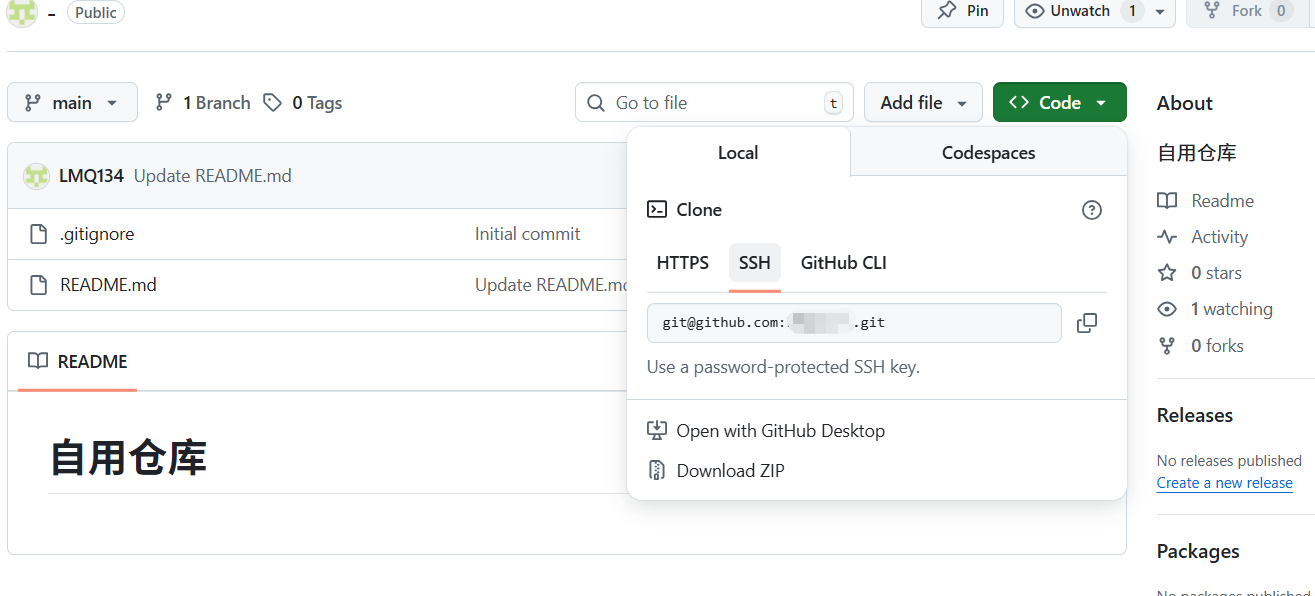The image size is (1315, 596).
Task: Click the Branch icon next to 1 Branch
Action: point(164,102)
